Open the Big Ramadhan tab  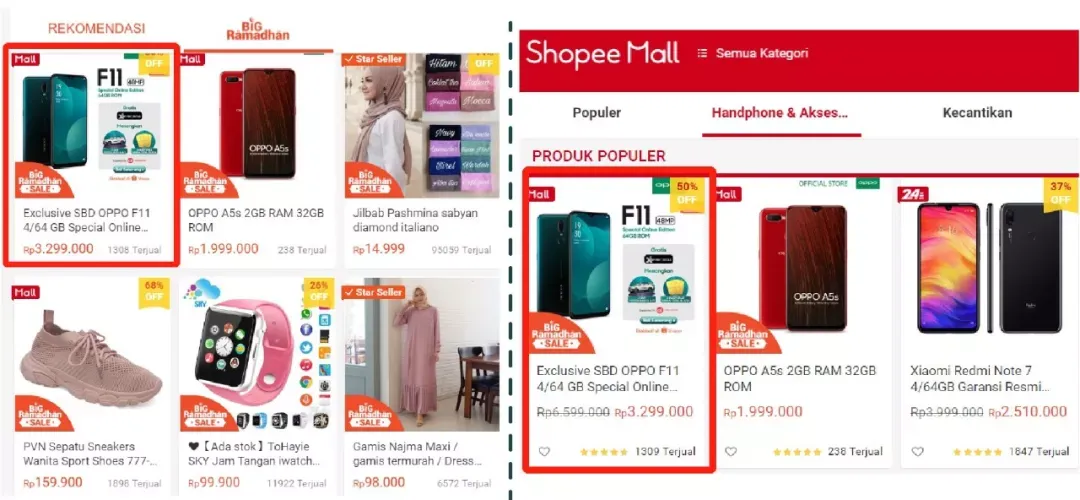click(258, 30)
